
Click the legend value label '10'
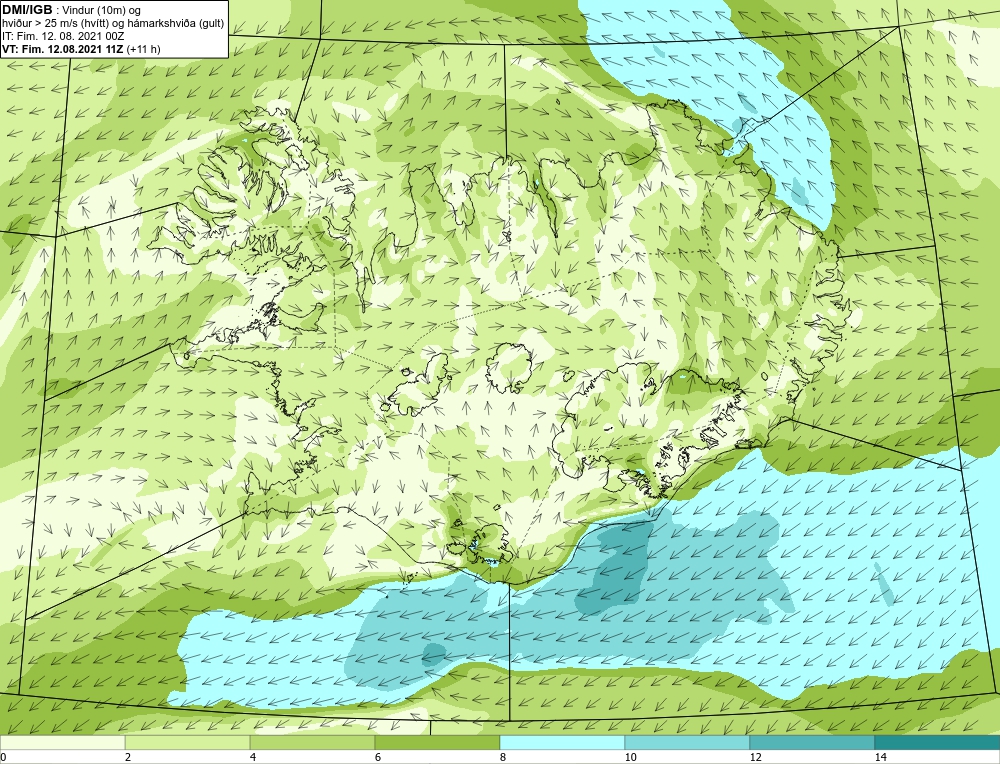click(x=630, y=757)
